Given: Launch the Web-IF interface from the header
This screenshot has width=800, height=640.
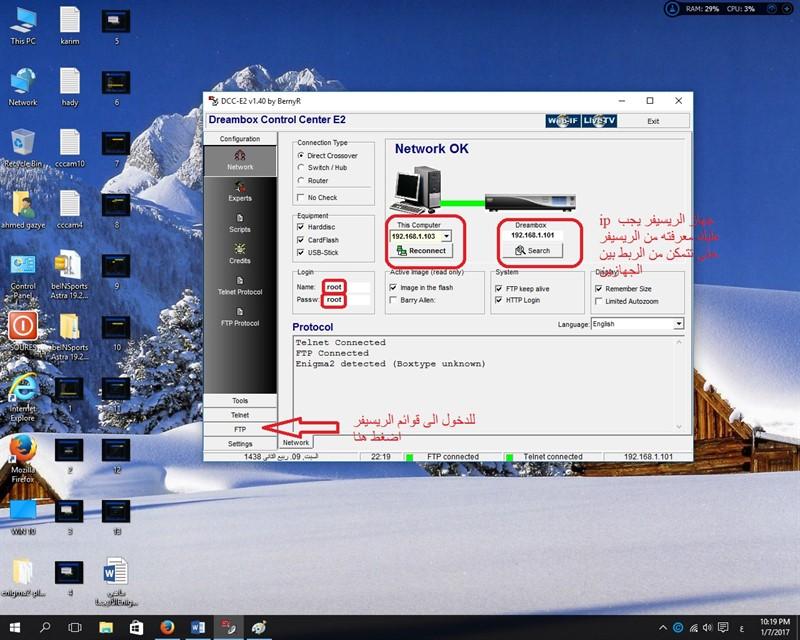Looking at the screenshot, I should coord(563,121).
